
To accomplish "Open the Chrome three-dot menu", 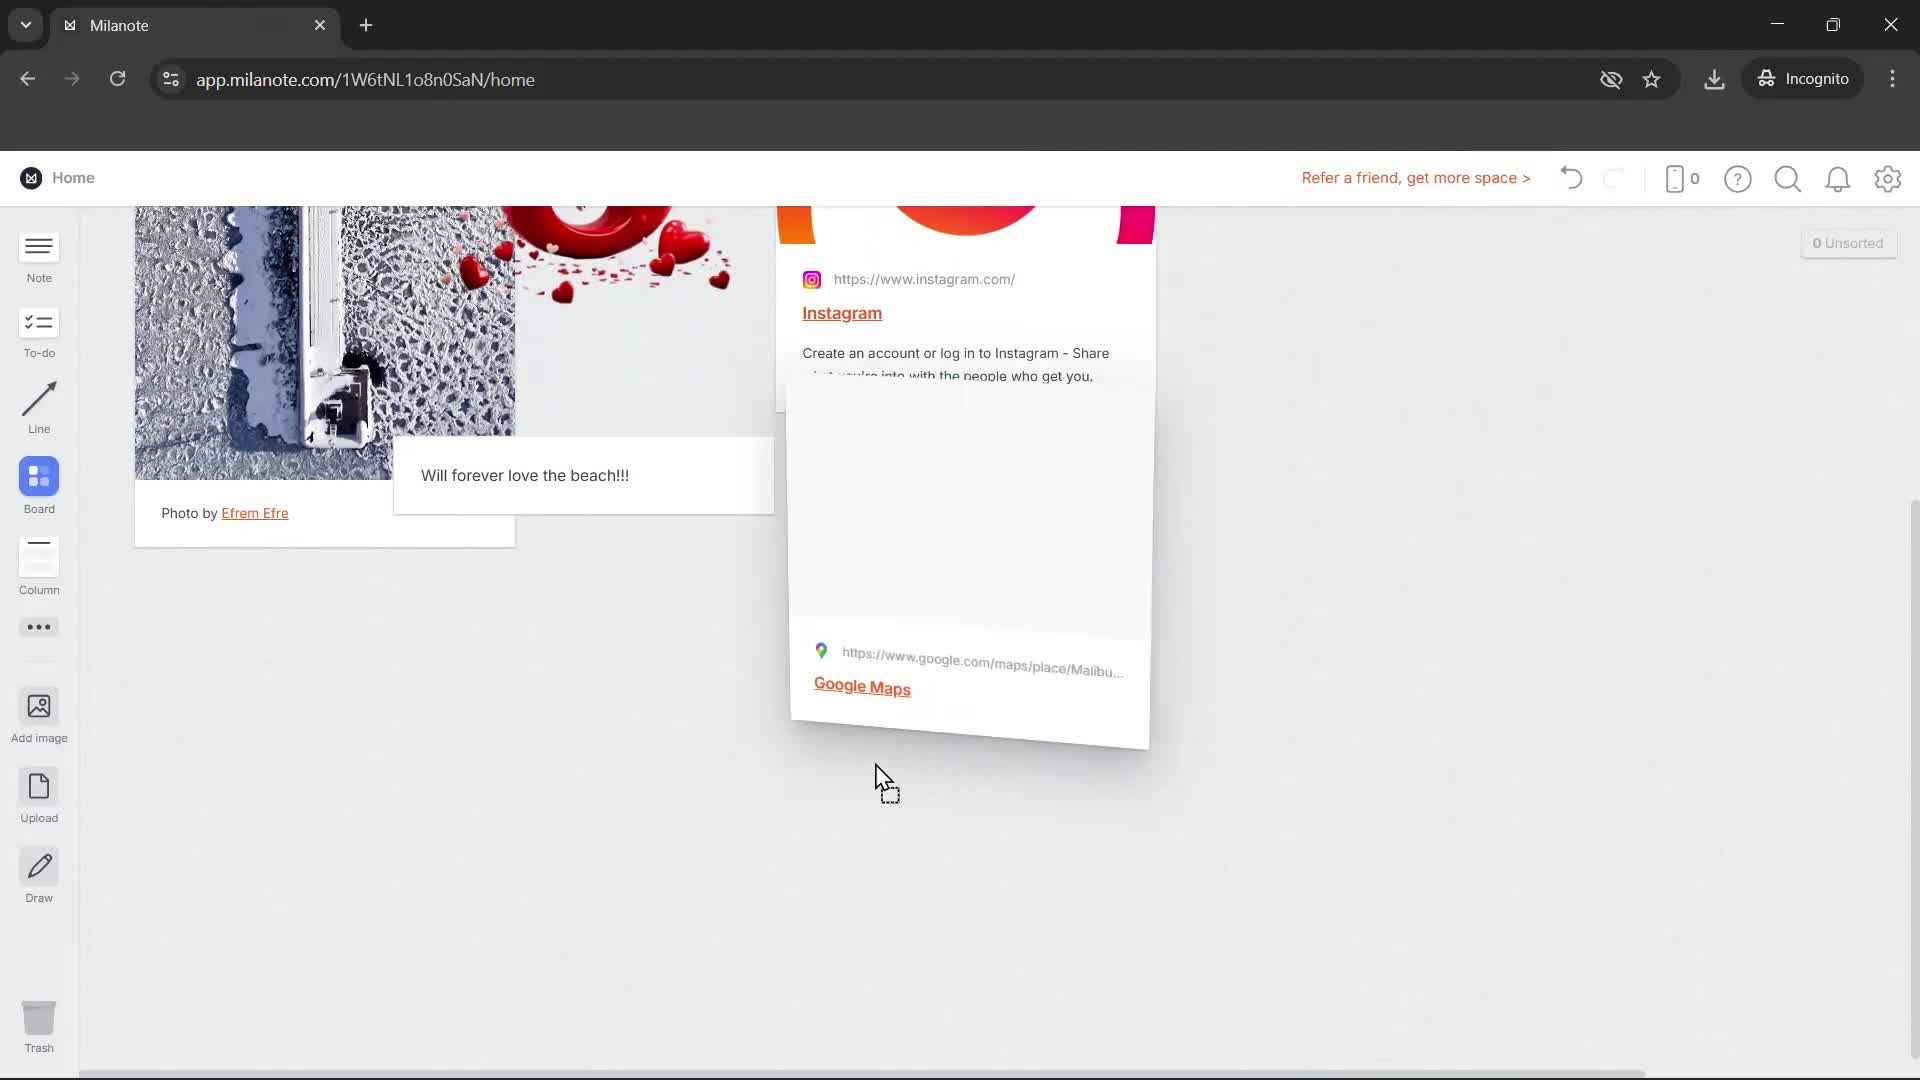I will pyautogui.click(x=1892, y=79).
